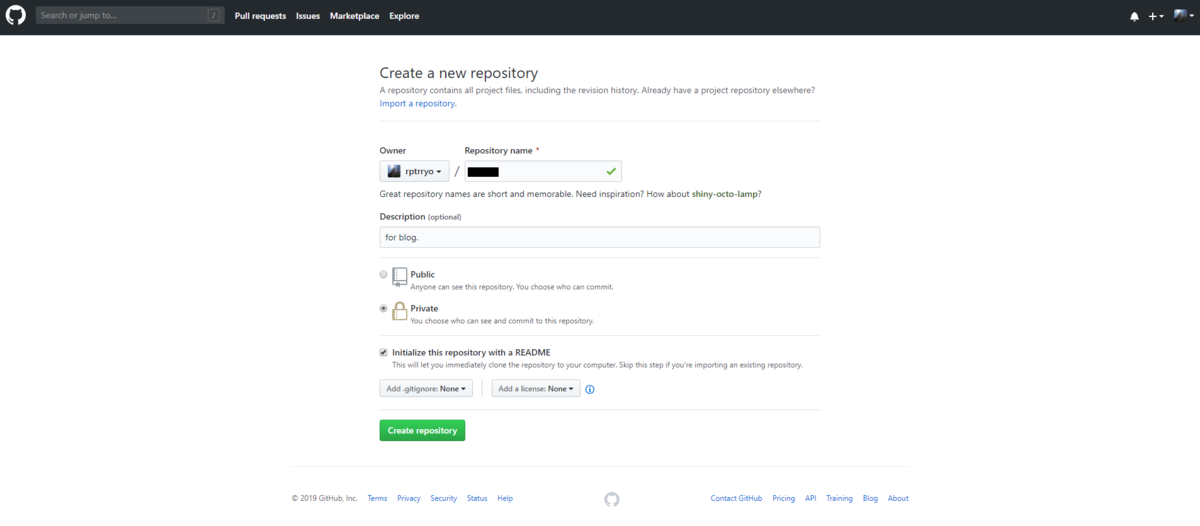Open the Pricing footer link
1200x526 pixels.
point(784,498)
